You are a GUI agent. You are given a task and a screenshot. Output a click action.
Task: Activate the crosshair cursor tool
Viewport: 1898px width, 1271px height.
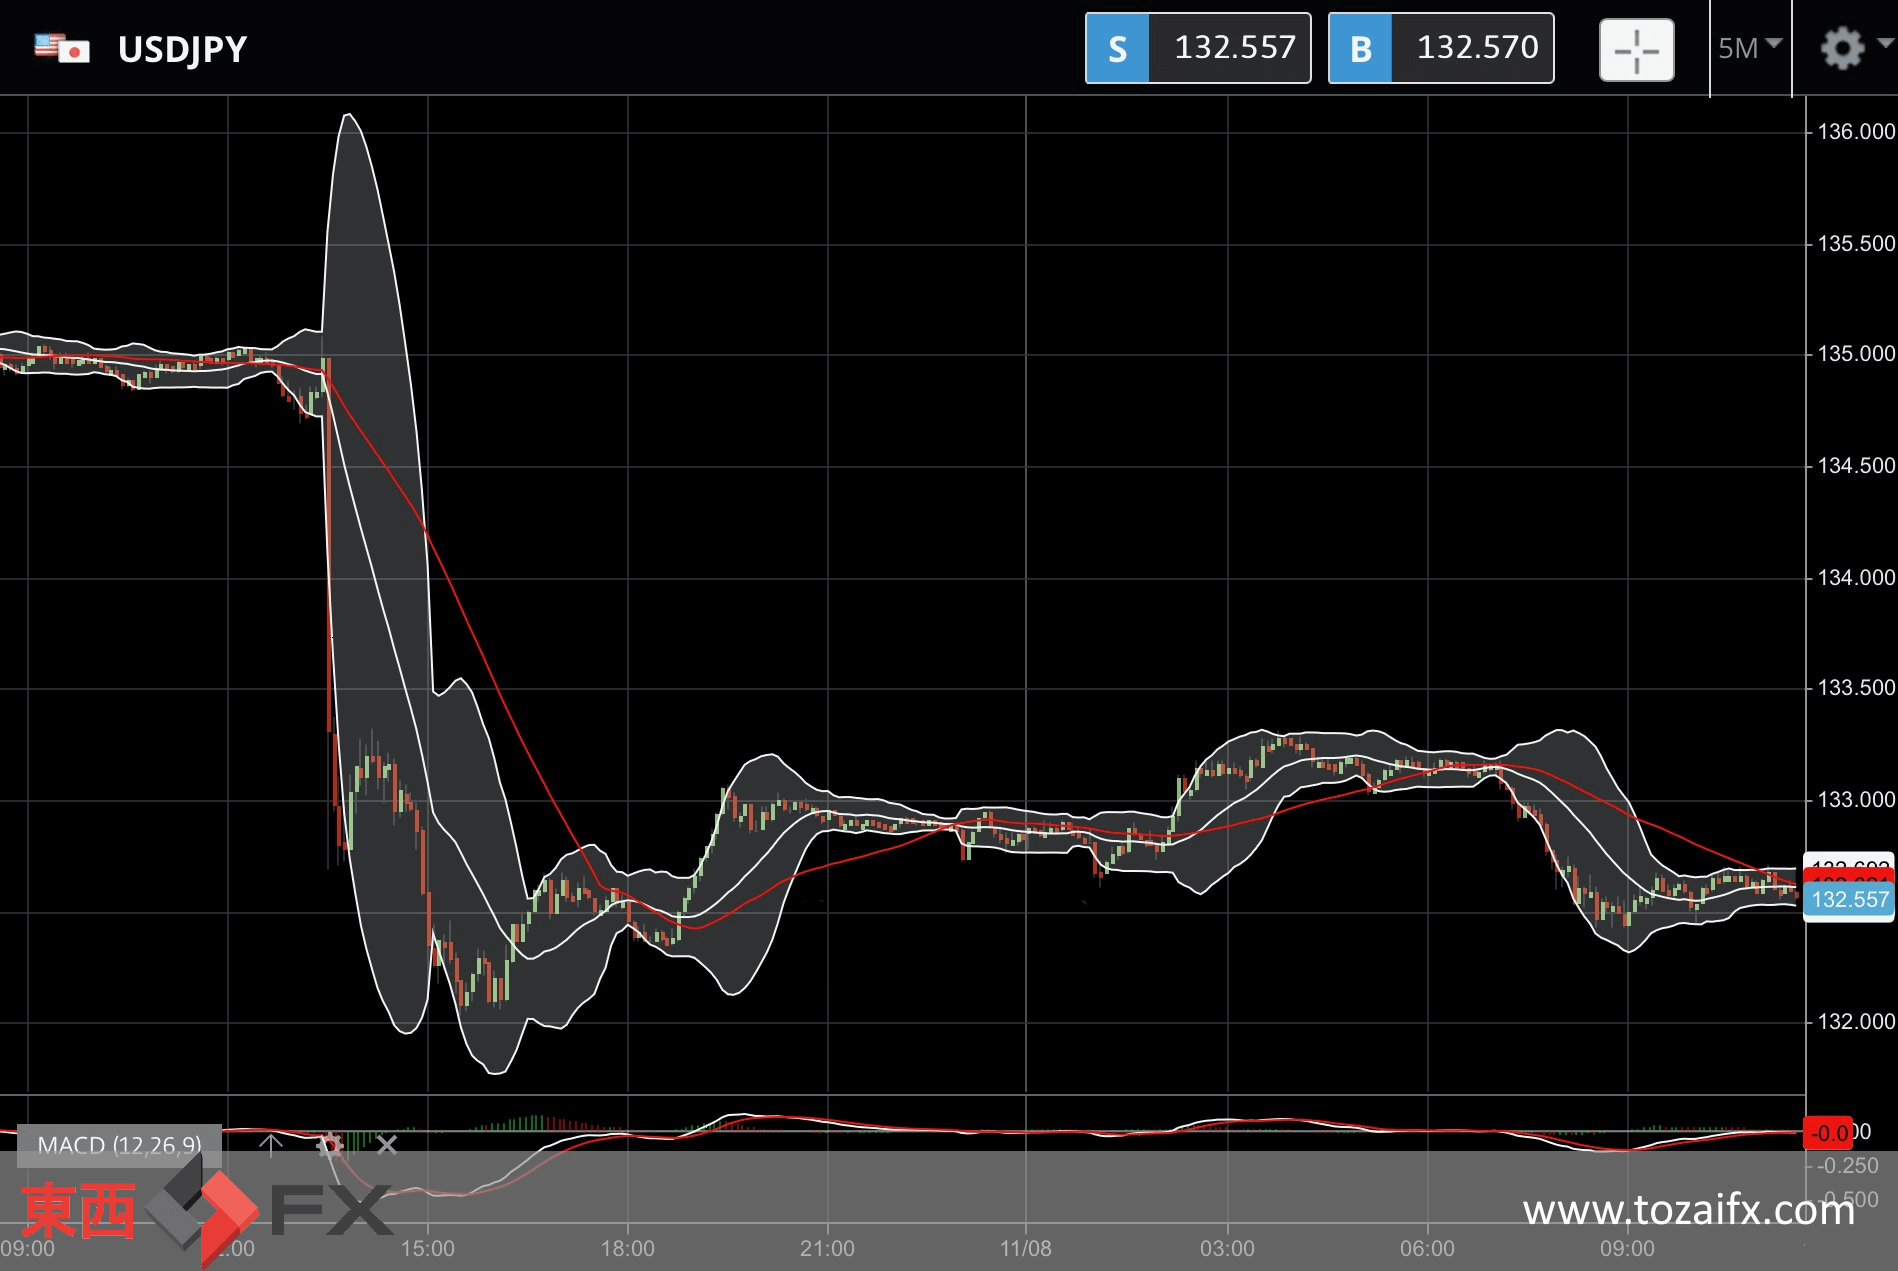pos(1636,49)
